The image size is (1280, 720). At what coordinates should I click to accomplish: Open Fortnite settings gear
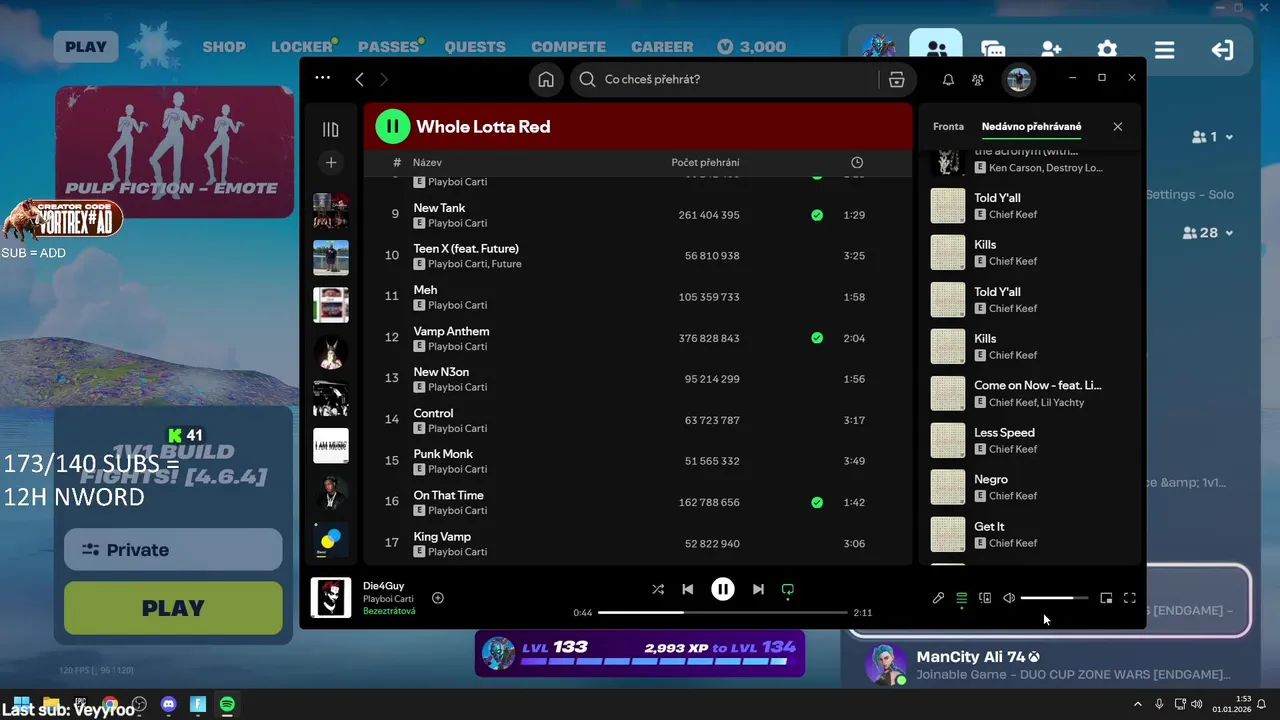pos(1107,50)
